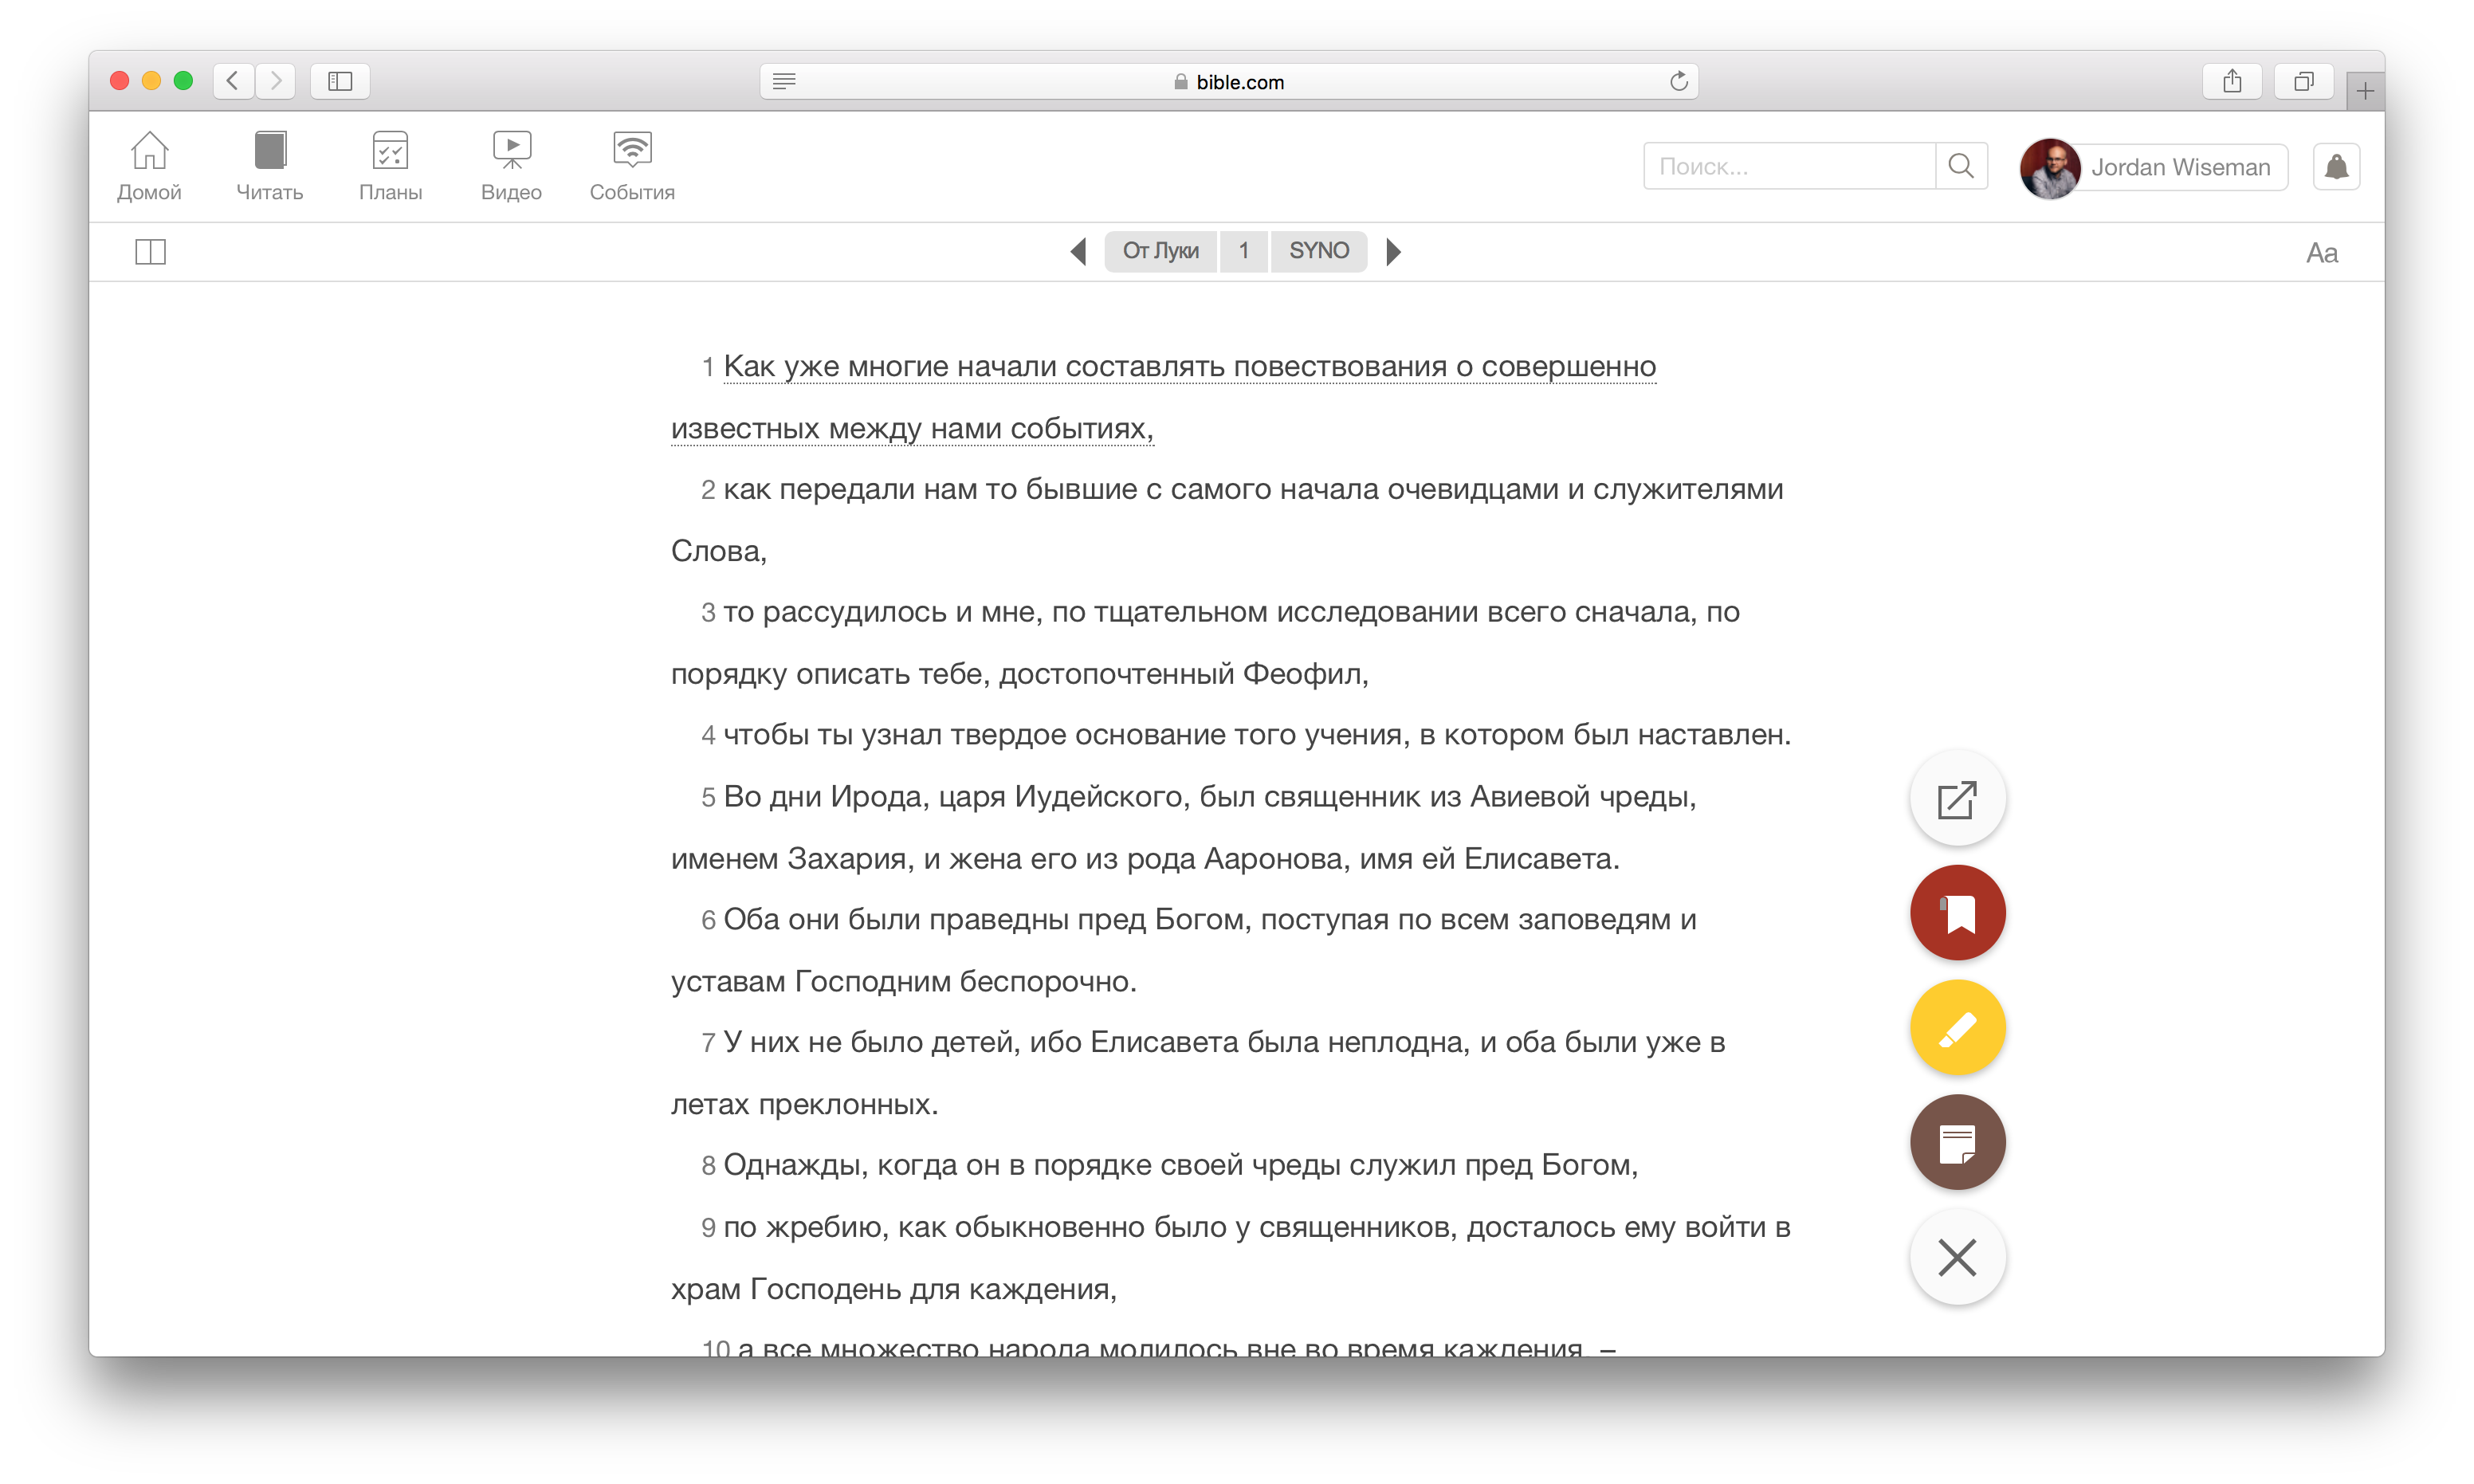2474x1484 pixels.
Task: Open the От Луки book selector
Action: point(1160,251)
